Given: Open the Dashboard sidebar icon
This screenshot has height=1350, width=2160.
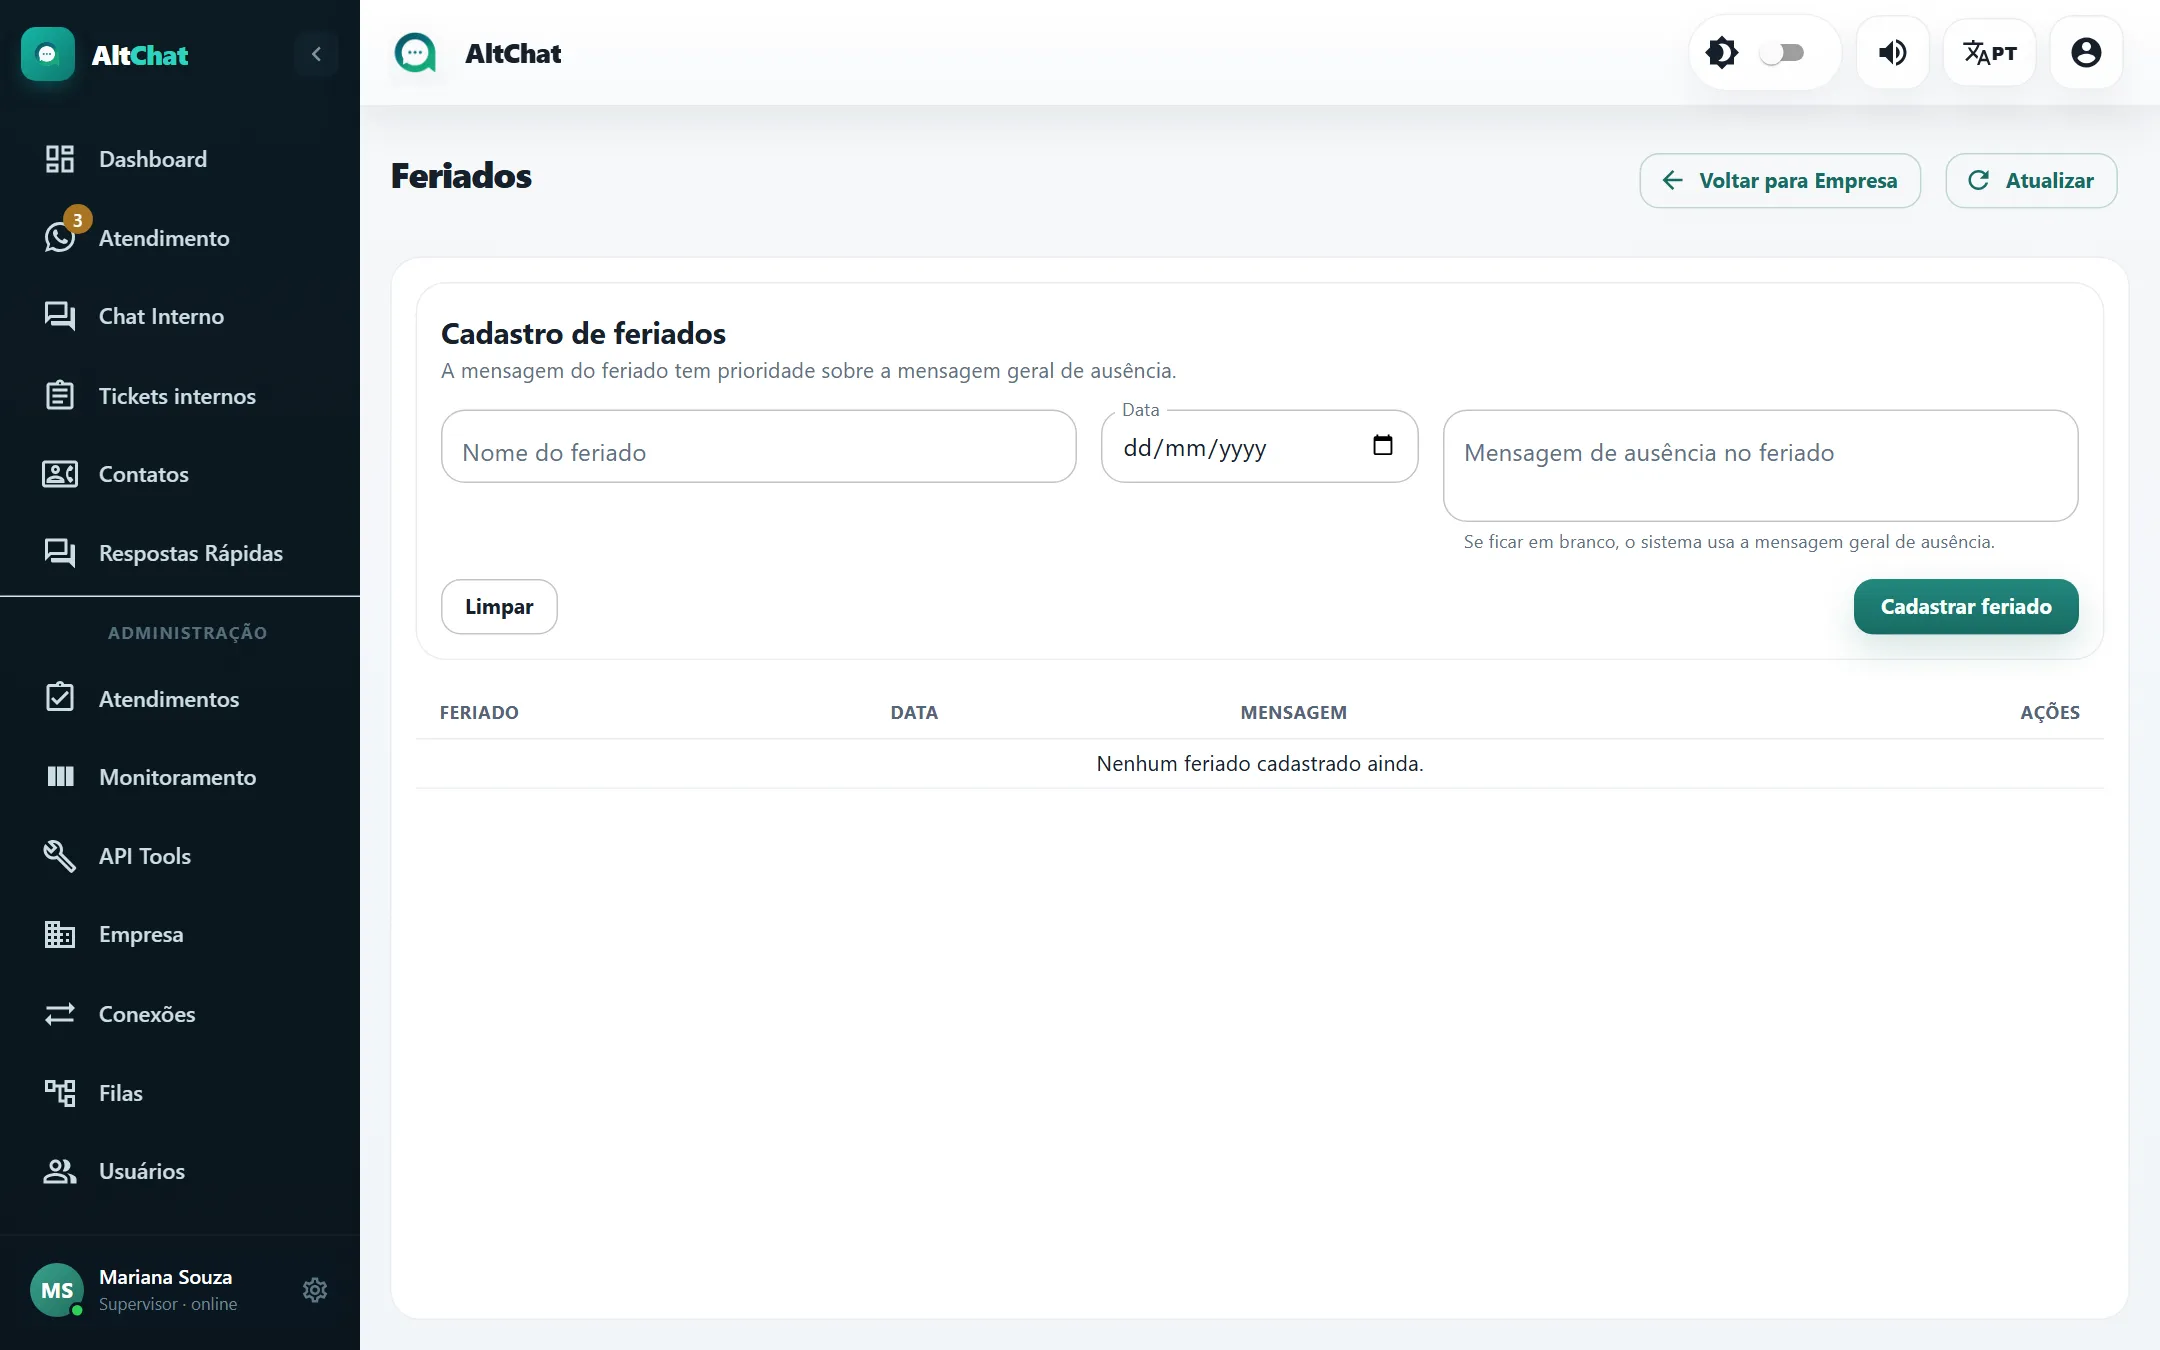Looking at the screenshot, I should click(x=60, y=159).
